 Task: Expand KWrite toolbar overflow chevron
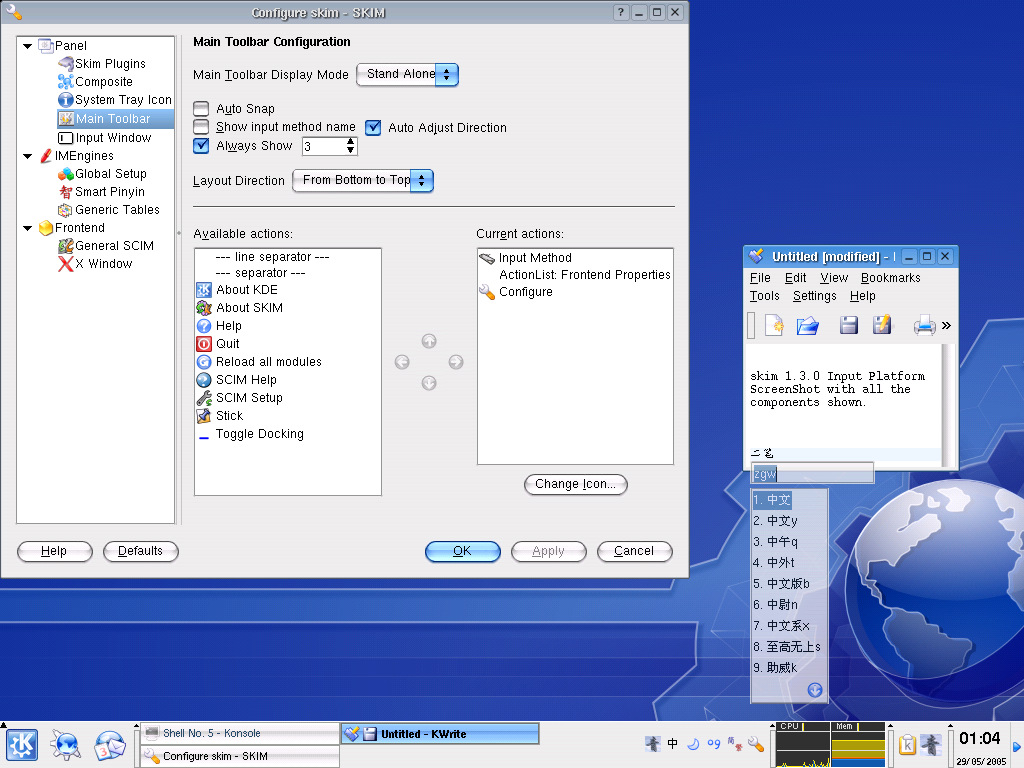[946, 325]
